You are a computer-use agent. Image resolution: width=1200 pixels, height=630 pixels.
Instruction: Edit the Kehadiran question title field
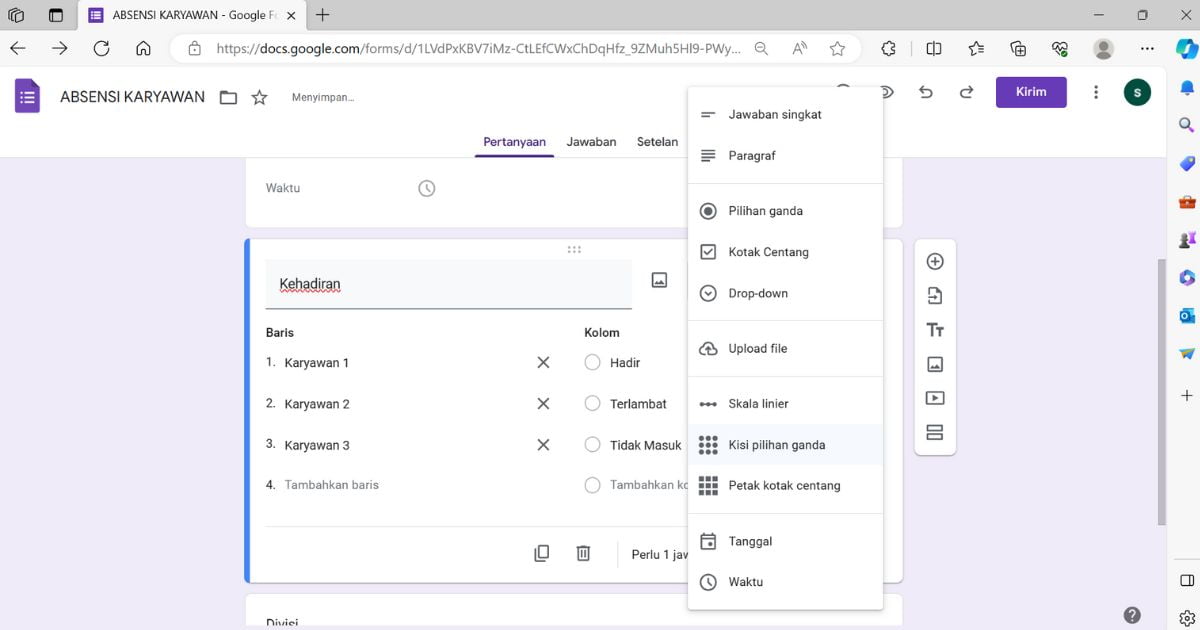[448, 284]
